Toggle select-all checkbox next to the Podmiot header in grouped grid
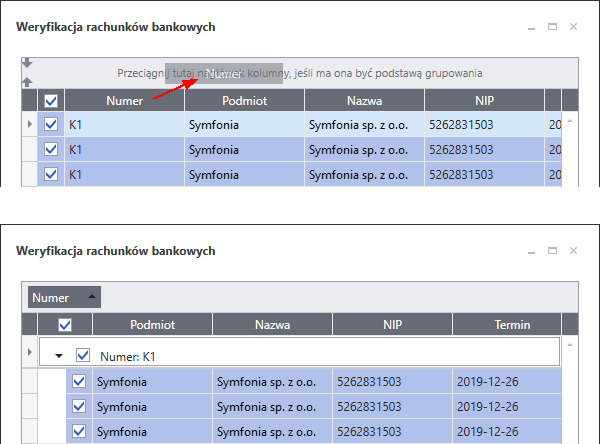 65,325
